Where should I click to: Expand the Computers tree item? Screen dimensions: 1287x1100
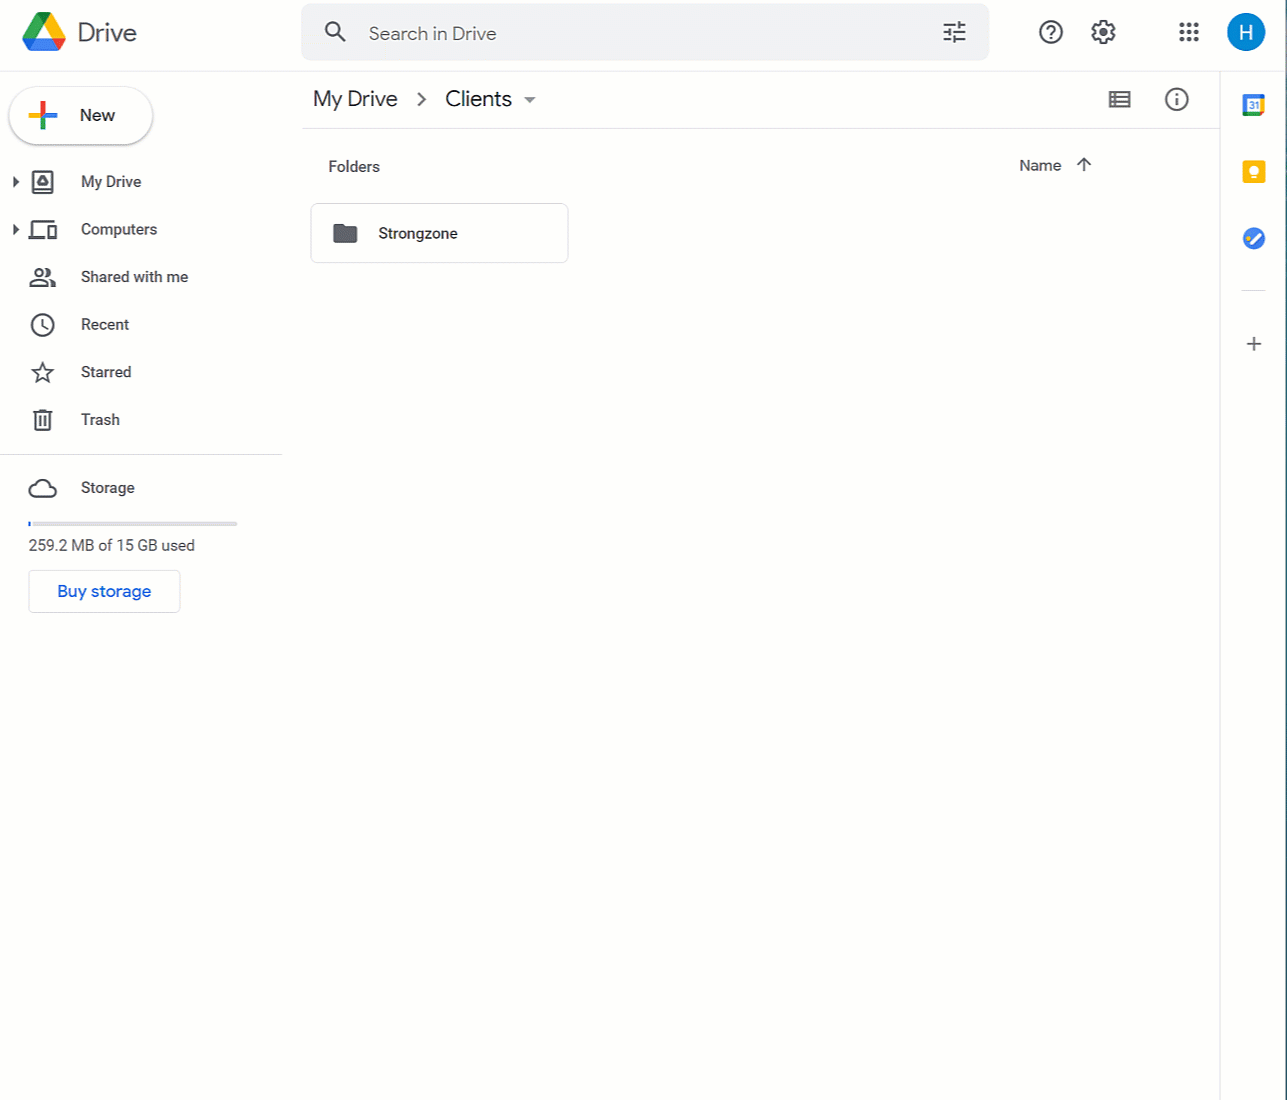[15, 229]
